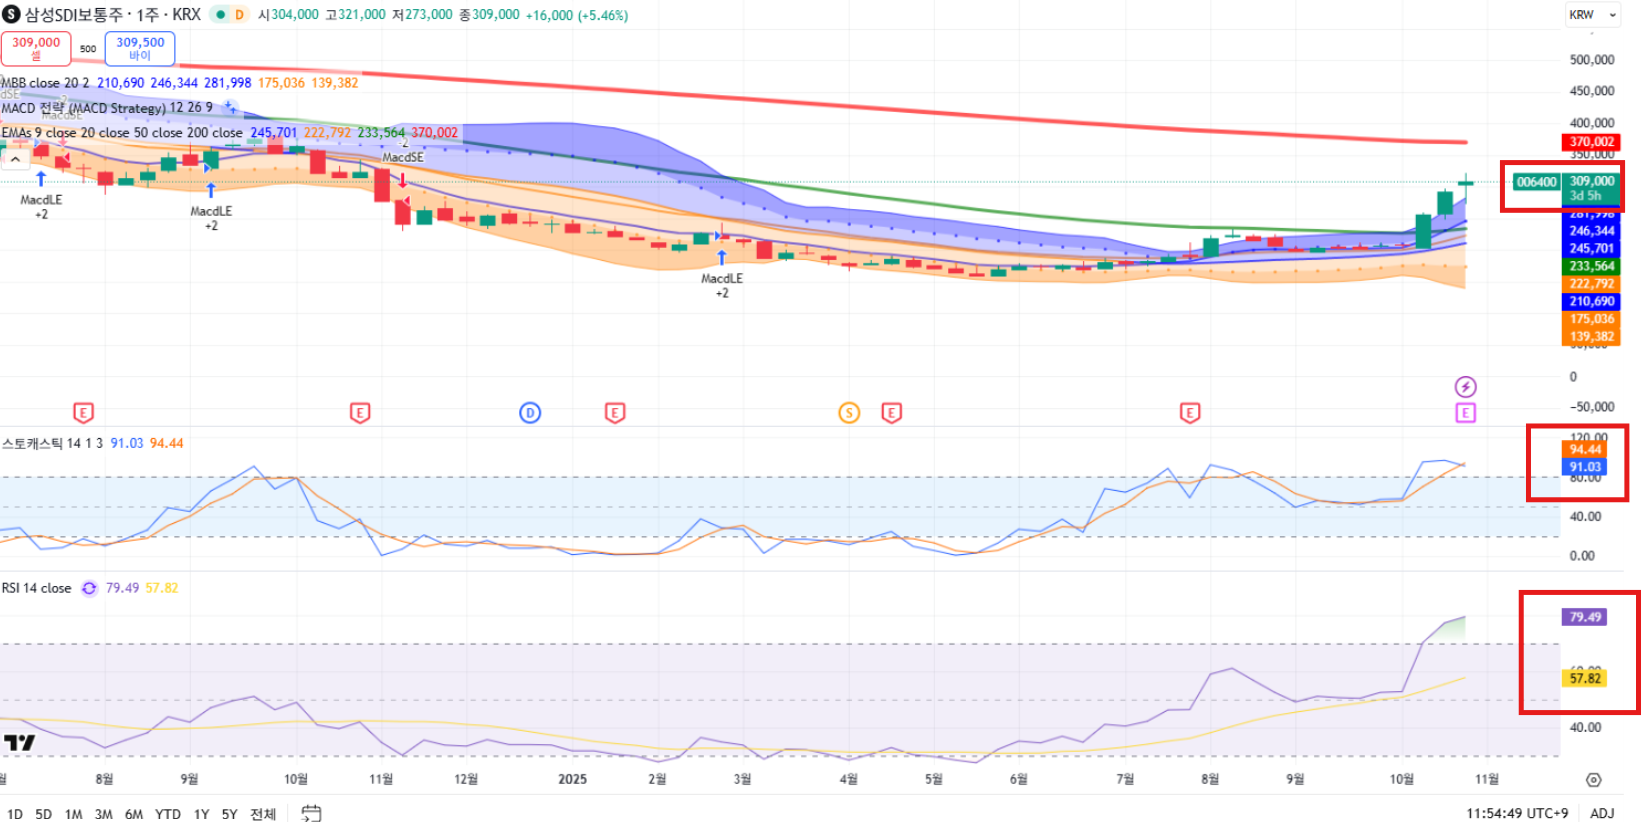
Task: Click the orange 175,036 price label
Action: point(1591,319)
